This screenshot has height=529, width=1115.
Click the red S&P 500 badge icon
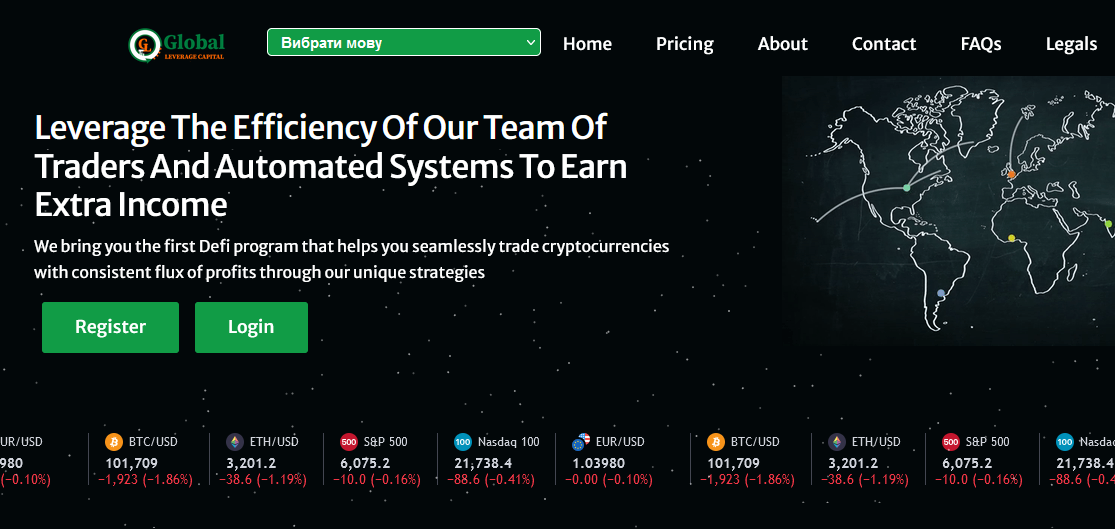click(x=349, y=442)
